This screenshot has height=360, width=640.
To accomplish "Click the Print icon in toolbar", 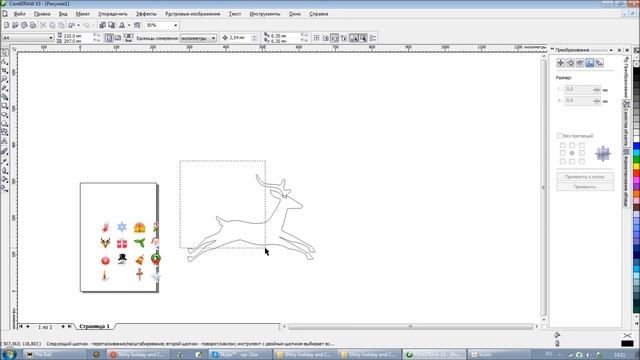I will click(x=33, y=25).
